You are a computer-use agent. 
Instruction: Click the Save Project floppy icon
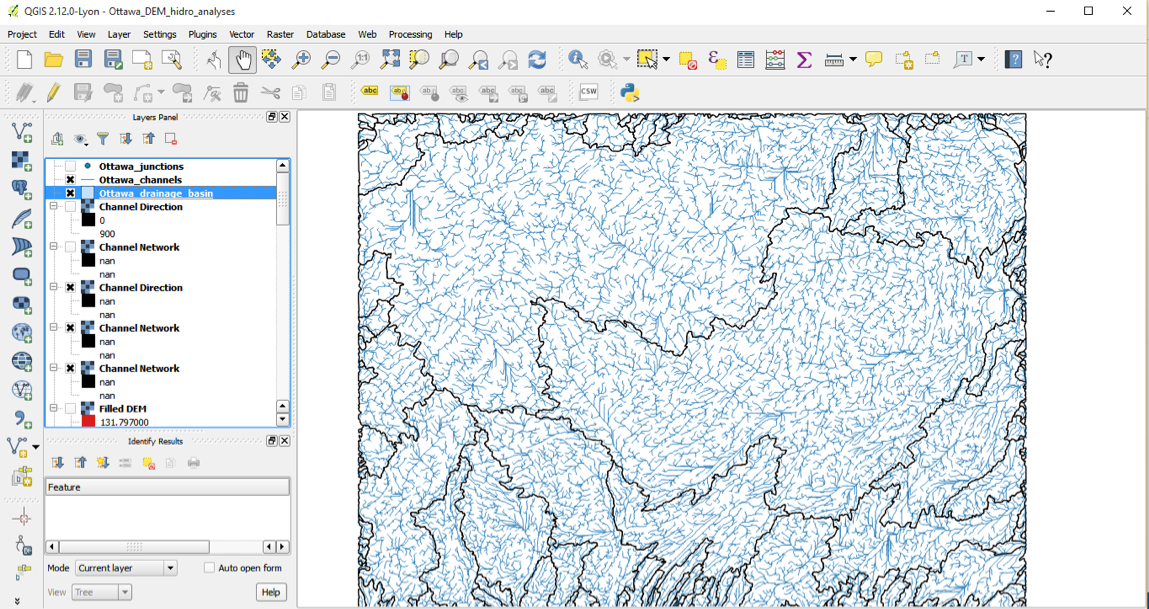(84, 60)
